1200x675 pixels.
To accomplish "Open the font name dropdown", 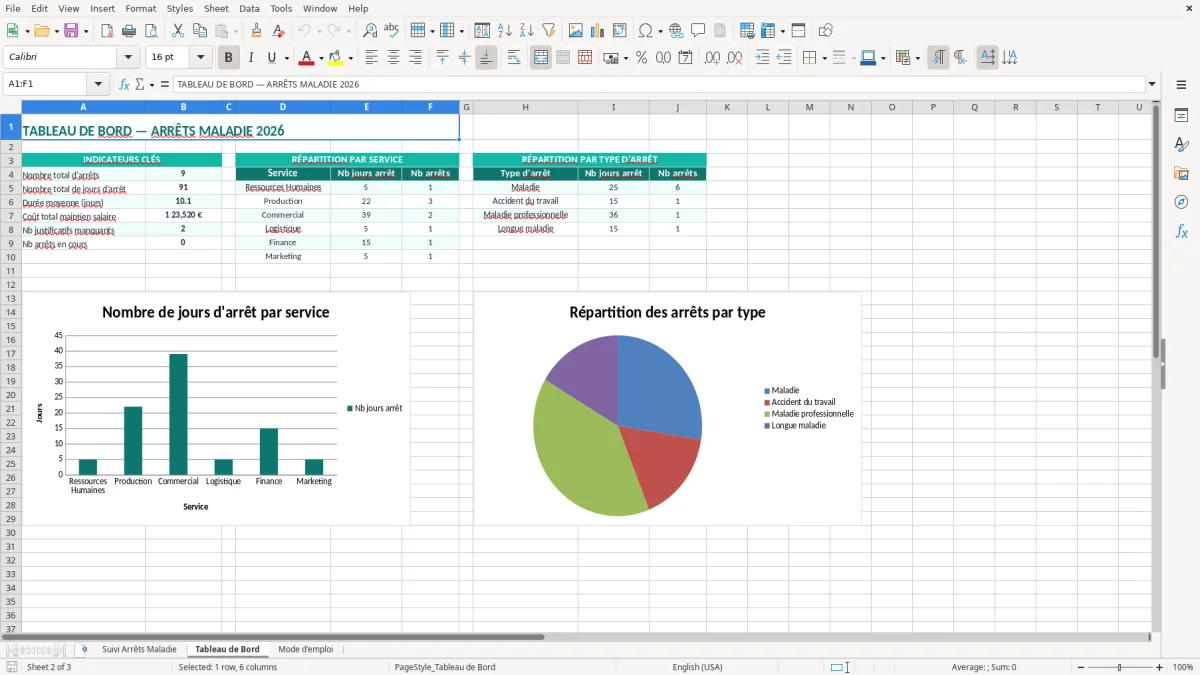I will pos(128,58).
